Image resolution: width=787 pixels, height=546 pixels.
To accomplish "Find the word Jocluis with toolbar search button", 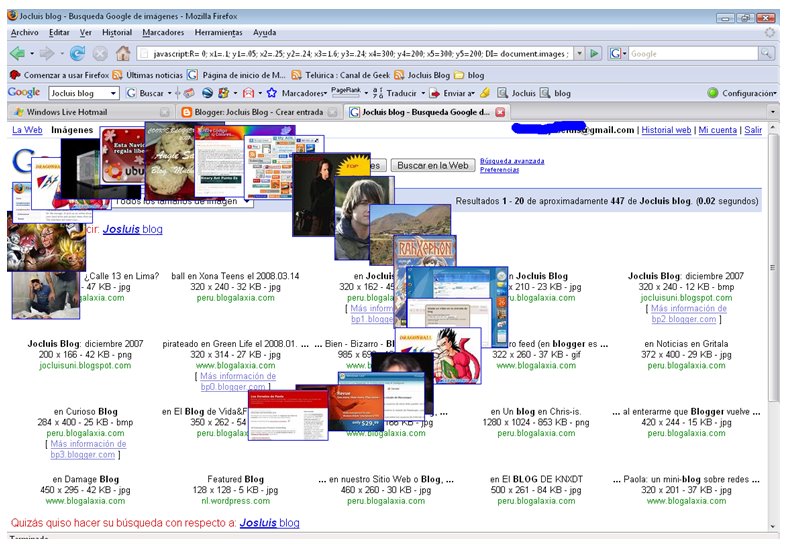I will click(x=516, y=93).
